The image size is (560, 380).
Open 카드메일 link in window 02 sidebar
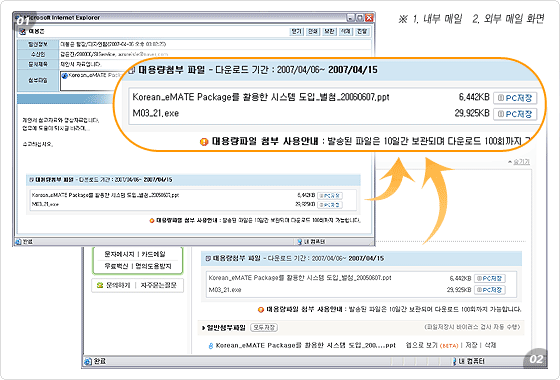click(154, 254)
